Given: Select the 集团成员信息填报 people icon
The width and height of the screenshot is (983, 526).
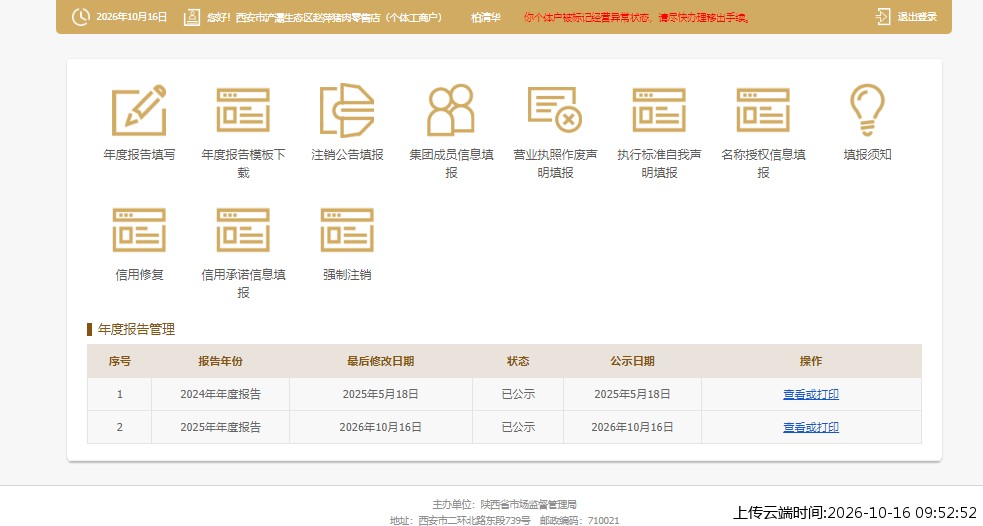Looking at the screenshot, I should coord(451,110).
